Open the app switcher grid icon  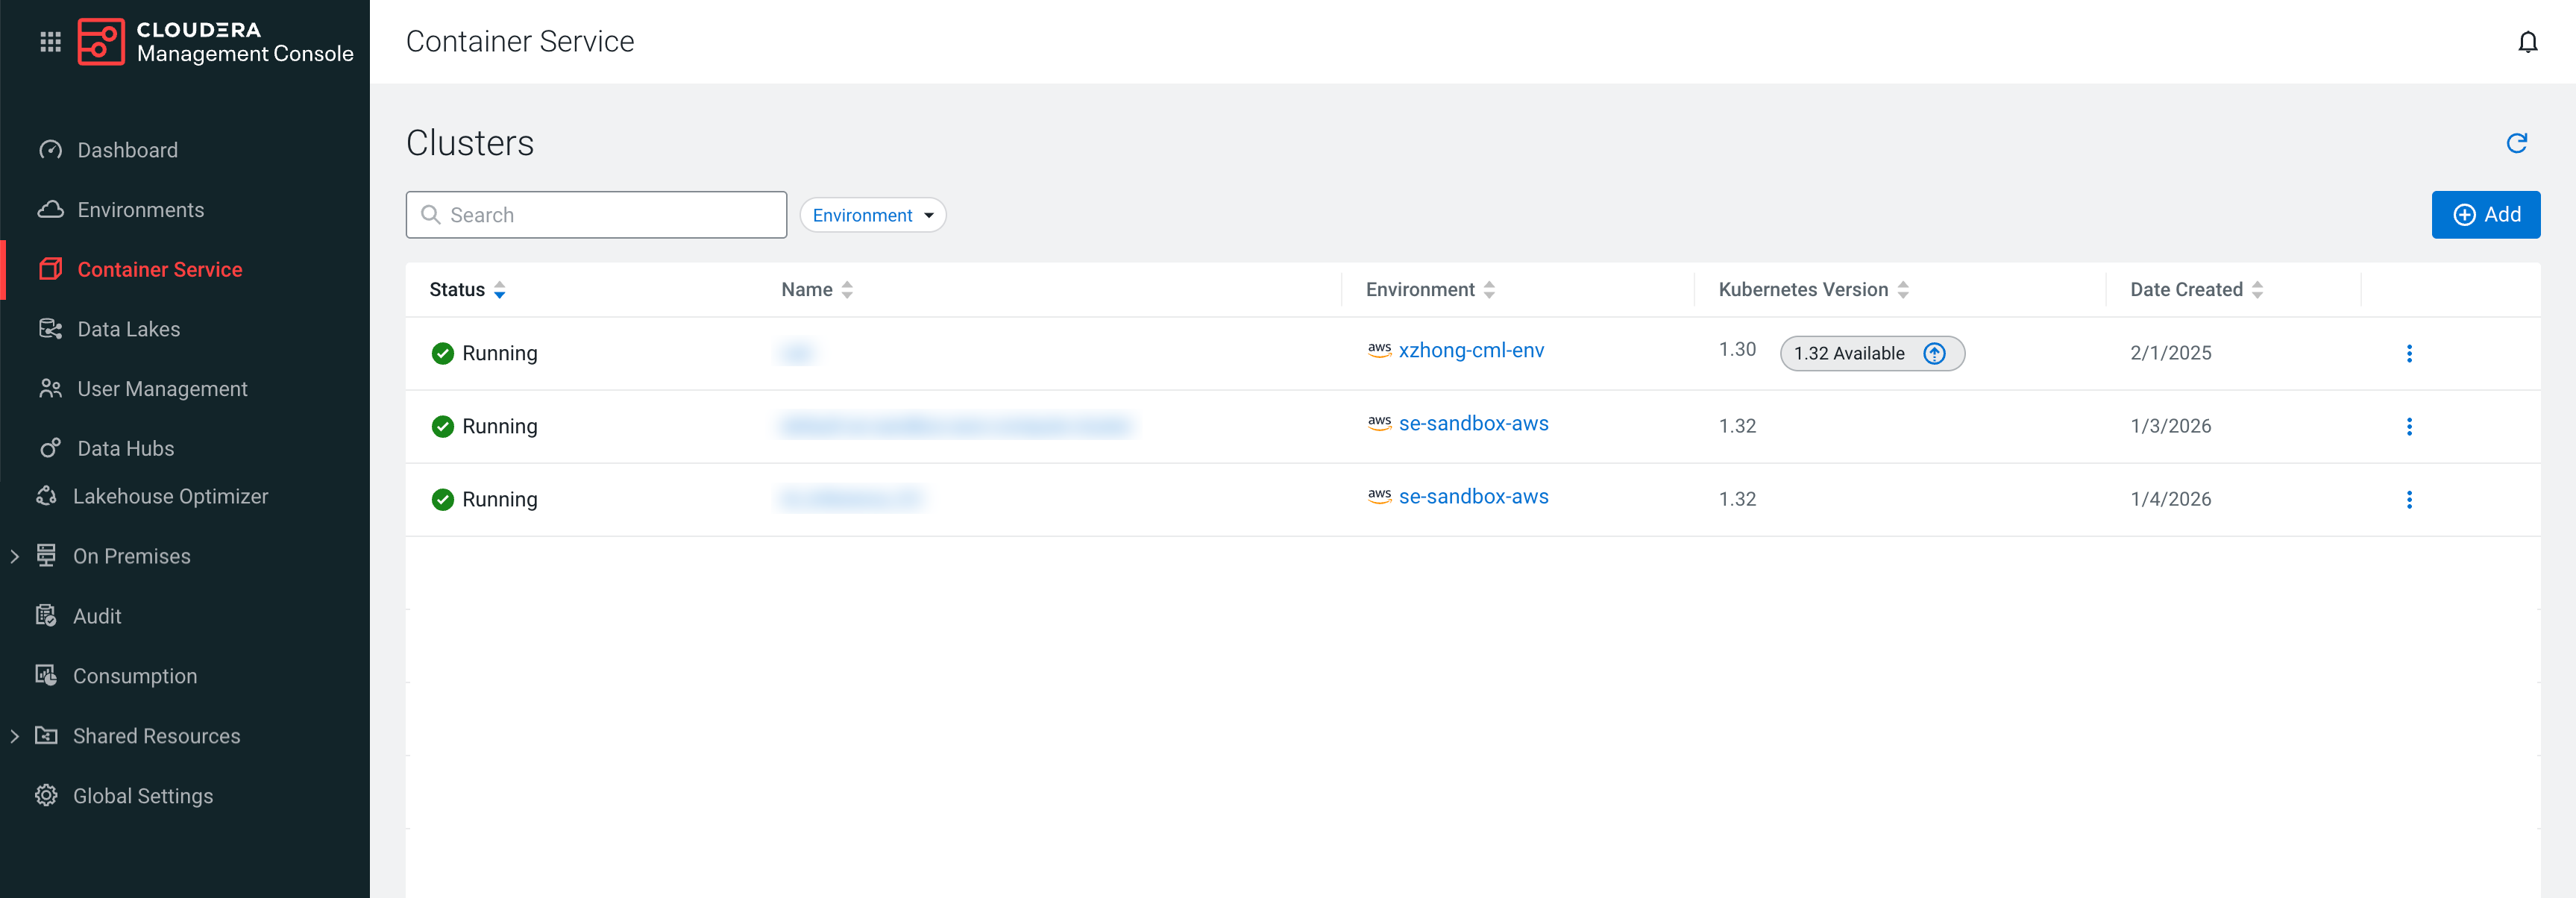click(50, 41)
